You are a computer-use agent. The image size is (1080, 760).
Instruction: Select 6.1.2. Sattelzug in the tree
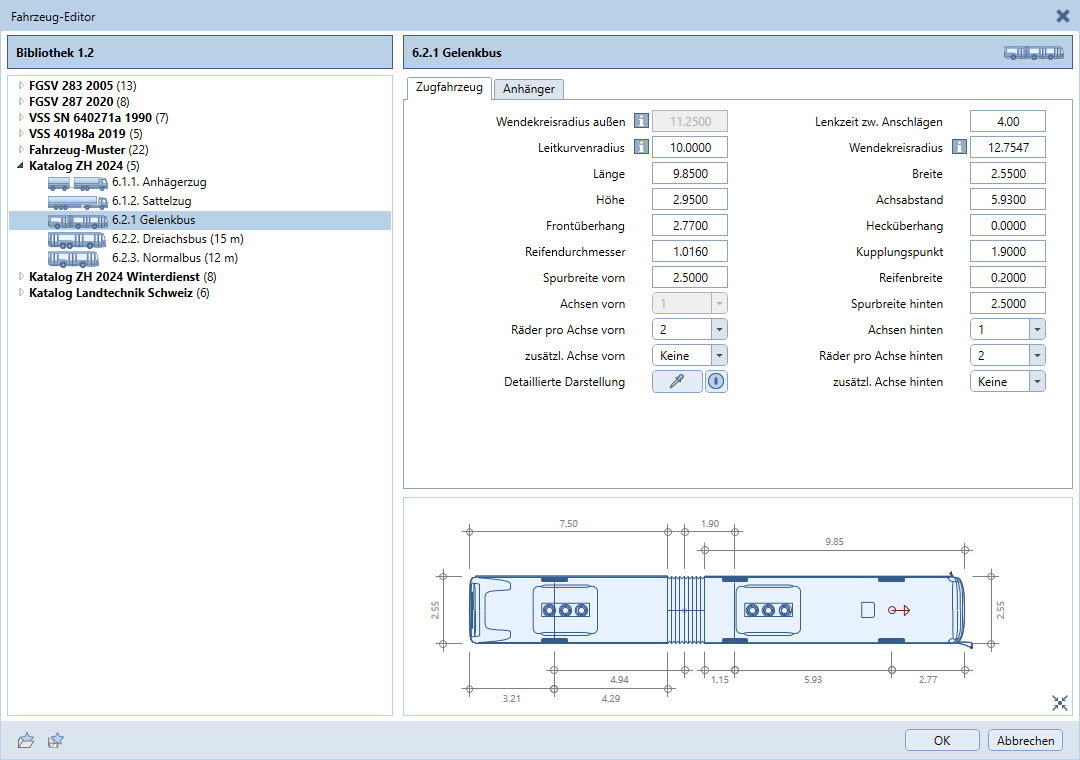click(x=151, y=201)
